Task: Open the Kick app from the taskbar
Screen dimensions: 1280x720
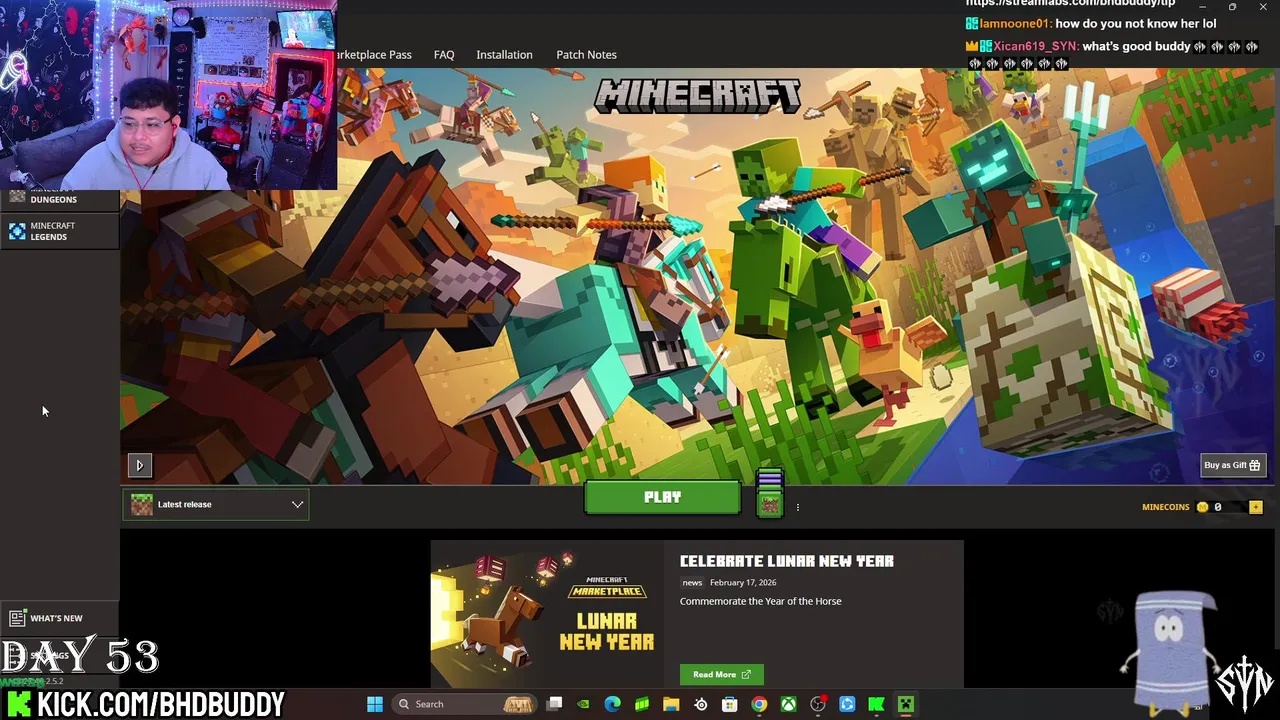Action: [876, 704]
